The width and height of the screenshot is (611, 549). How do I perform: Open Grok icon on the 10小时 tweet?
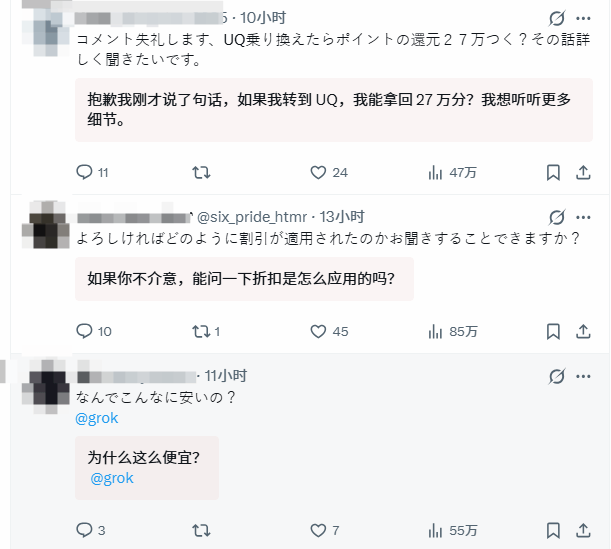556,18
